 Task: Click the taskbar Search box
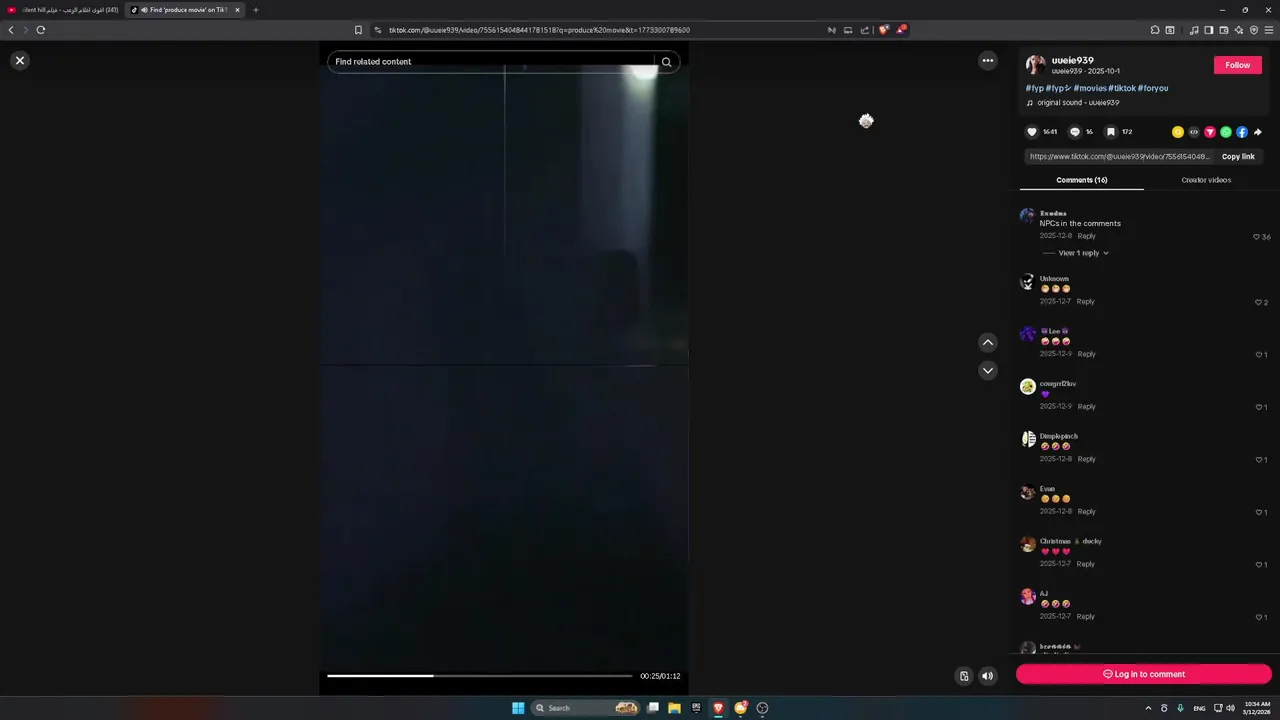[586, 708]
